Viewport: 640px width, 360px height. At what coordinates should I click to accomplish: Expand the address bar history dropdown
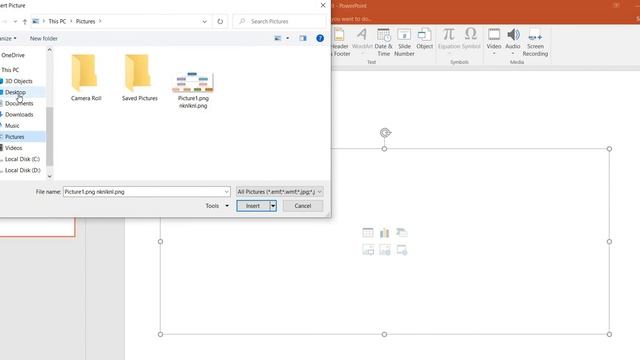tap(204, 21)
